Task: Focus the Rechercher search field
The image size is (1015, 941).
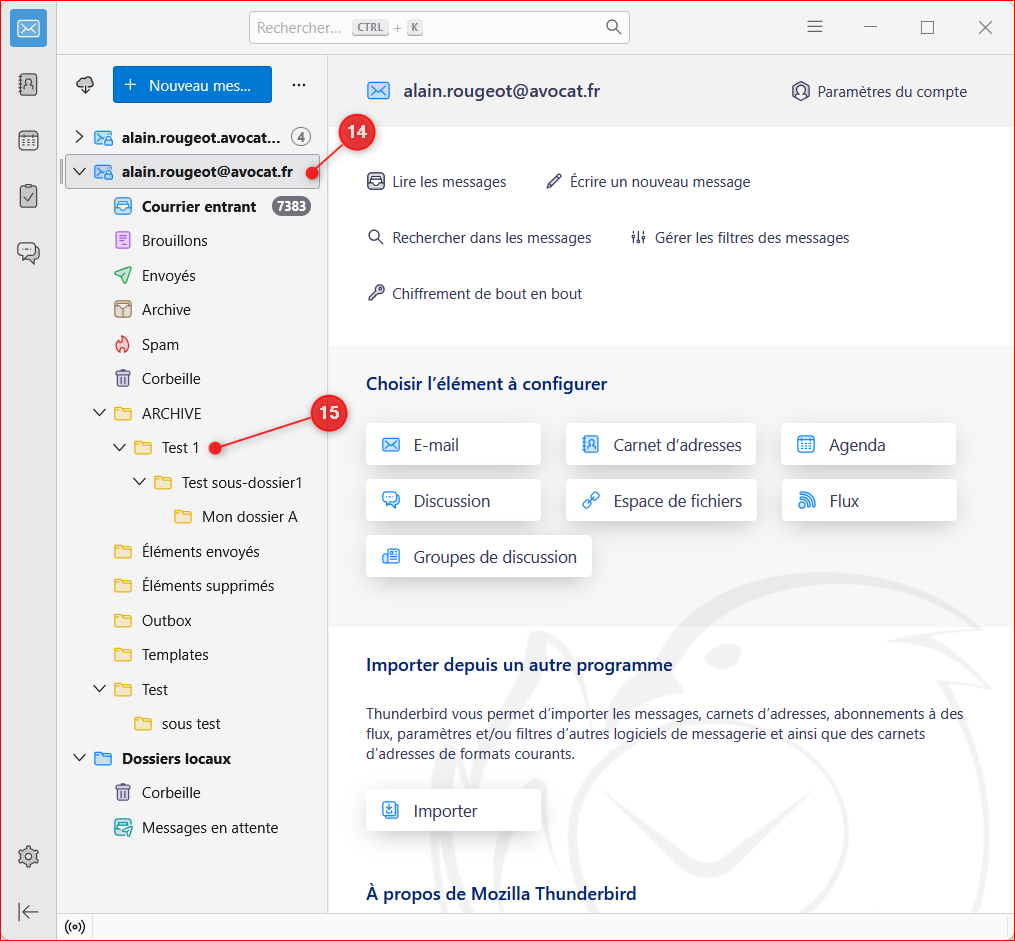Action: coord(439,27)
